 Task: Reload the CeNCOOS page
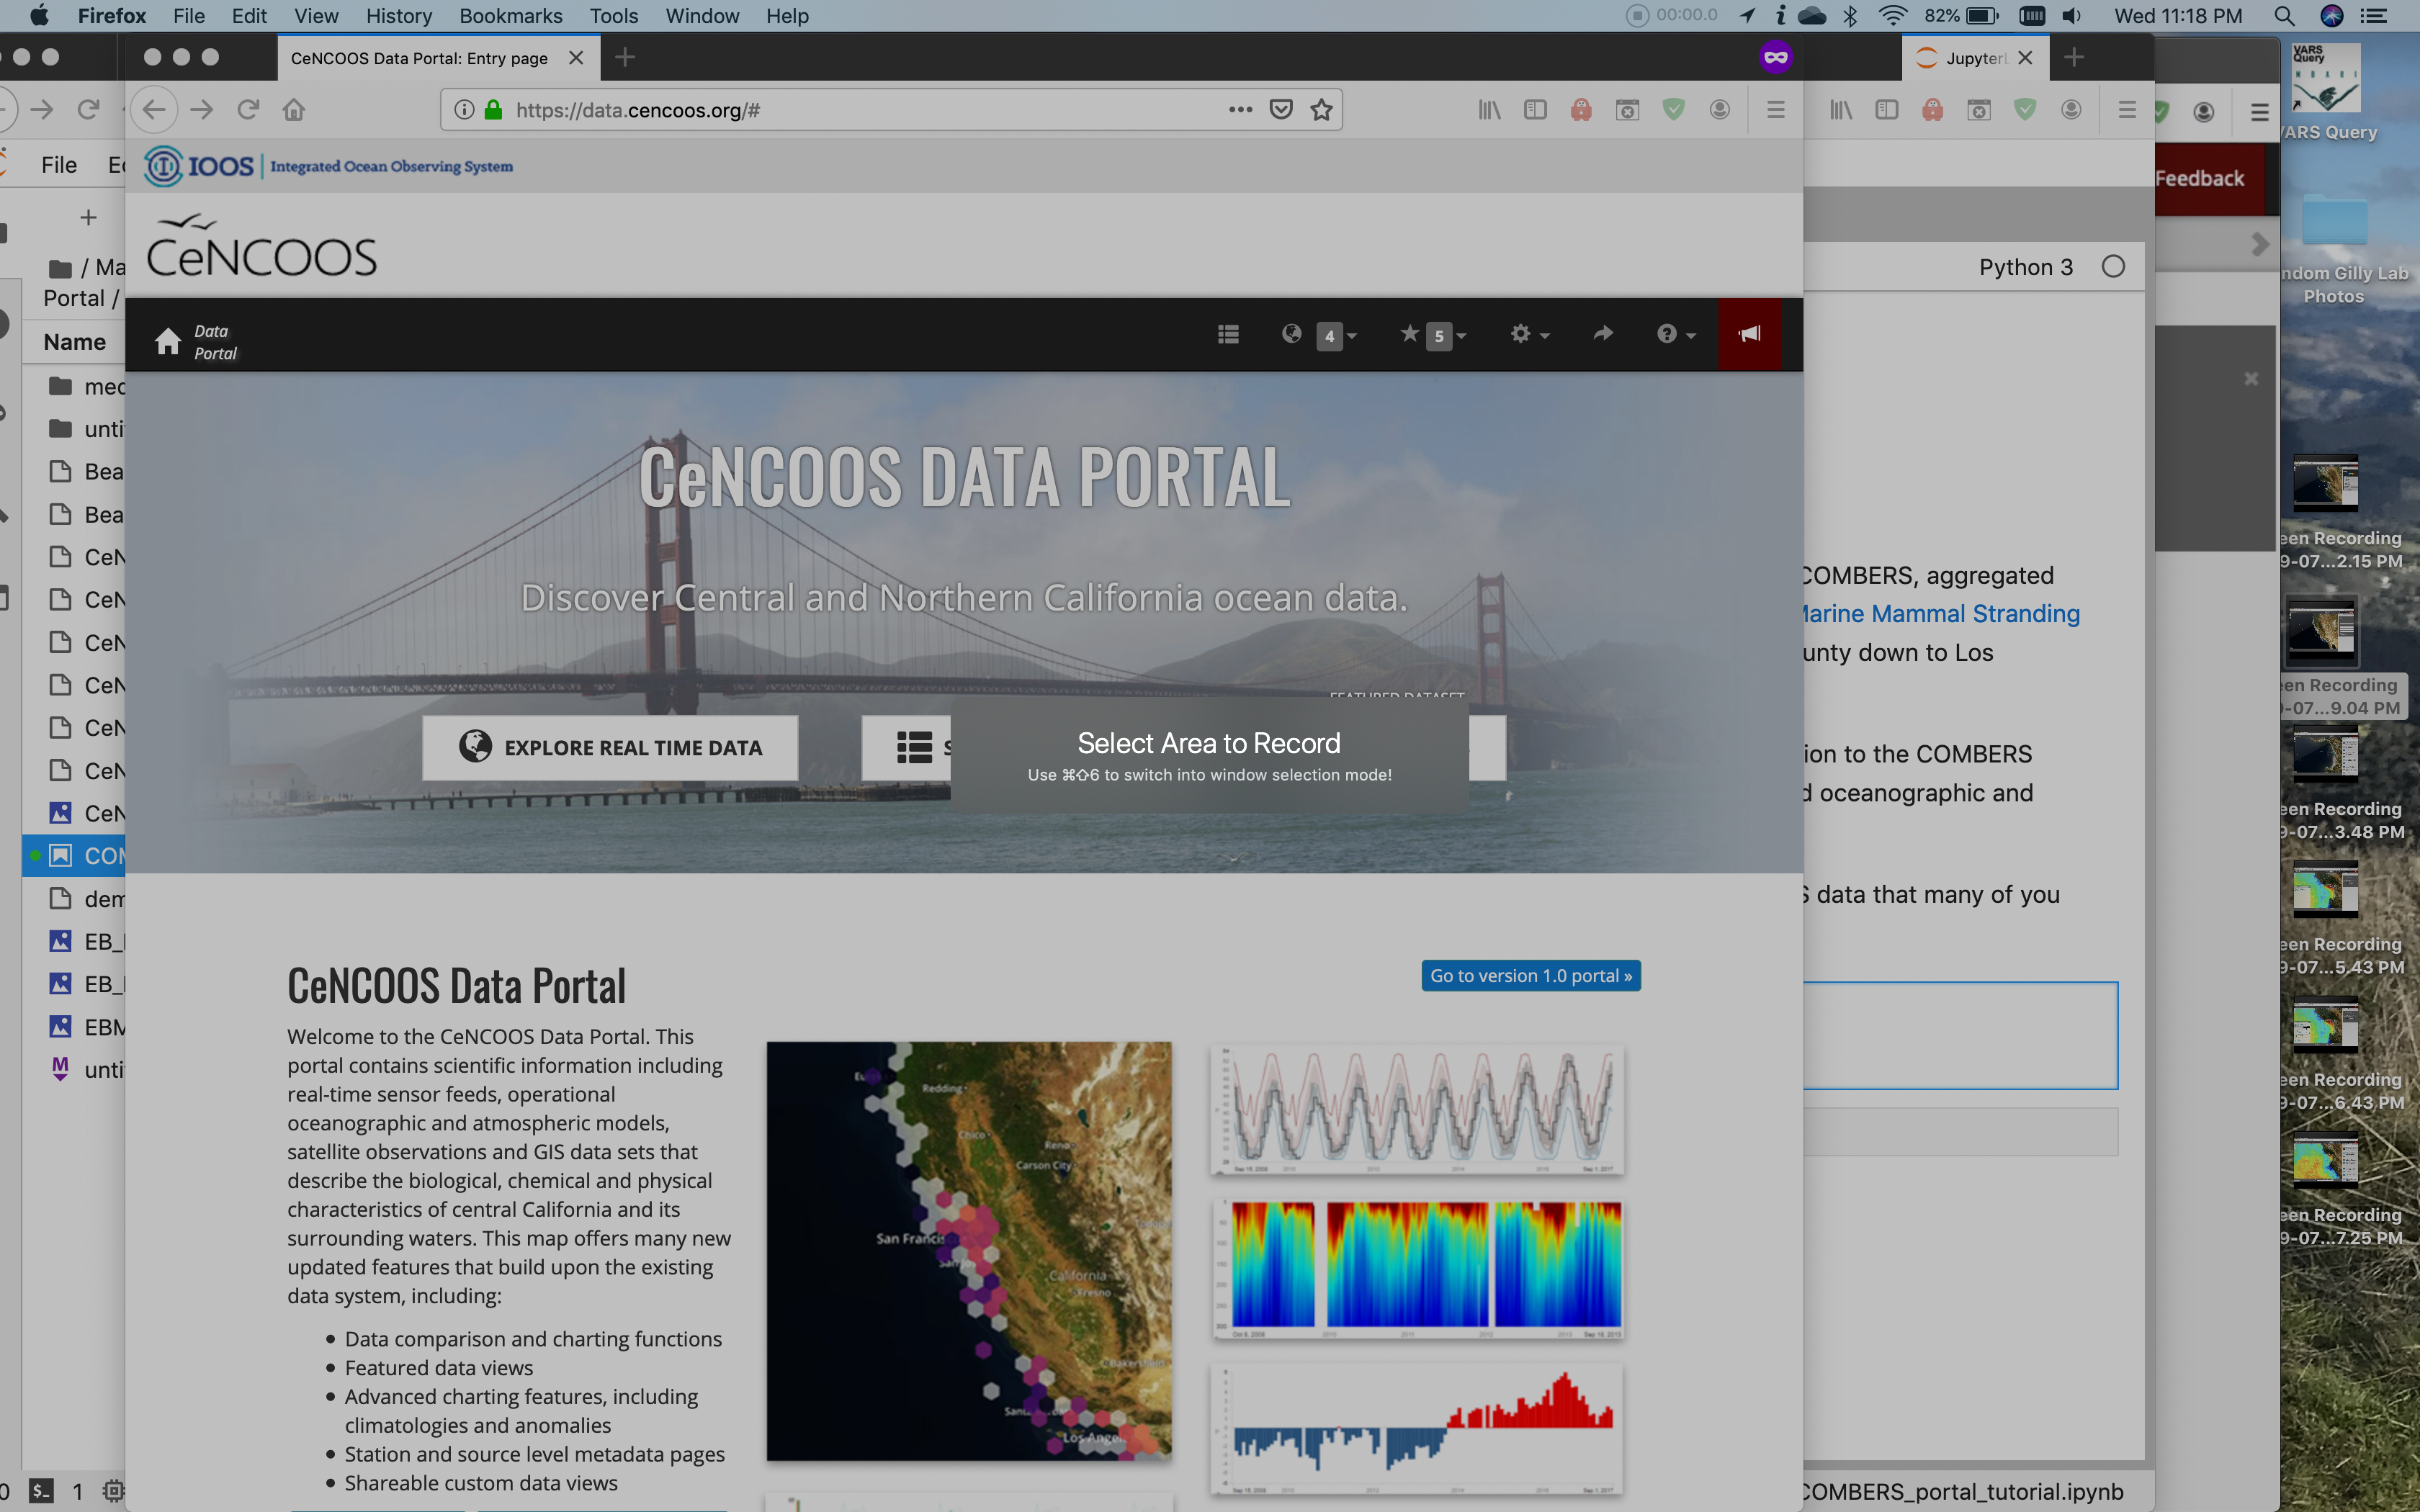click(248, 110)
